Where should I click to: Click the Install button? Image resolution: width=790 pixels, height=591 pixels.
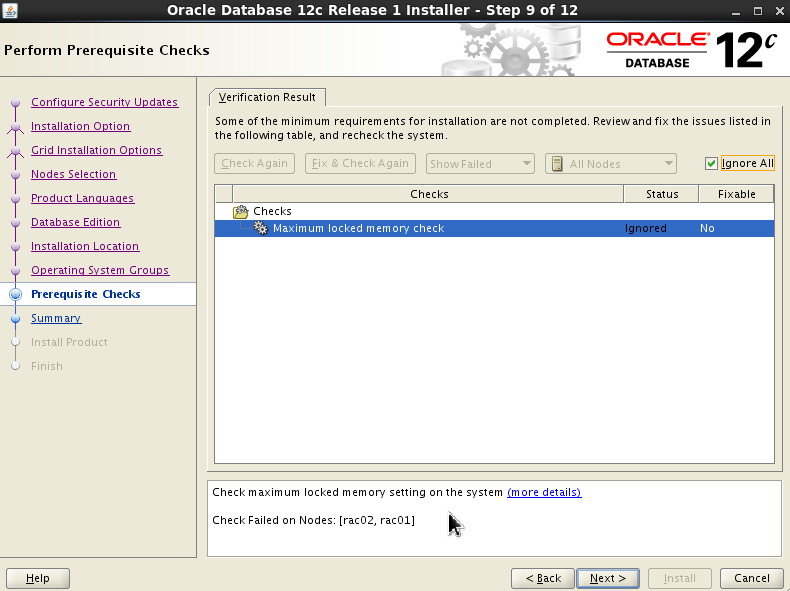680,578
